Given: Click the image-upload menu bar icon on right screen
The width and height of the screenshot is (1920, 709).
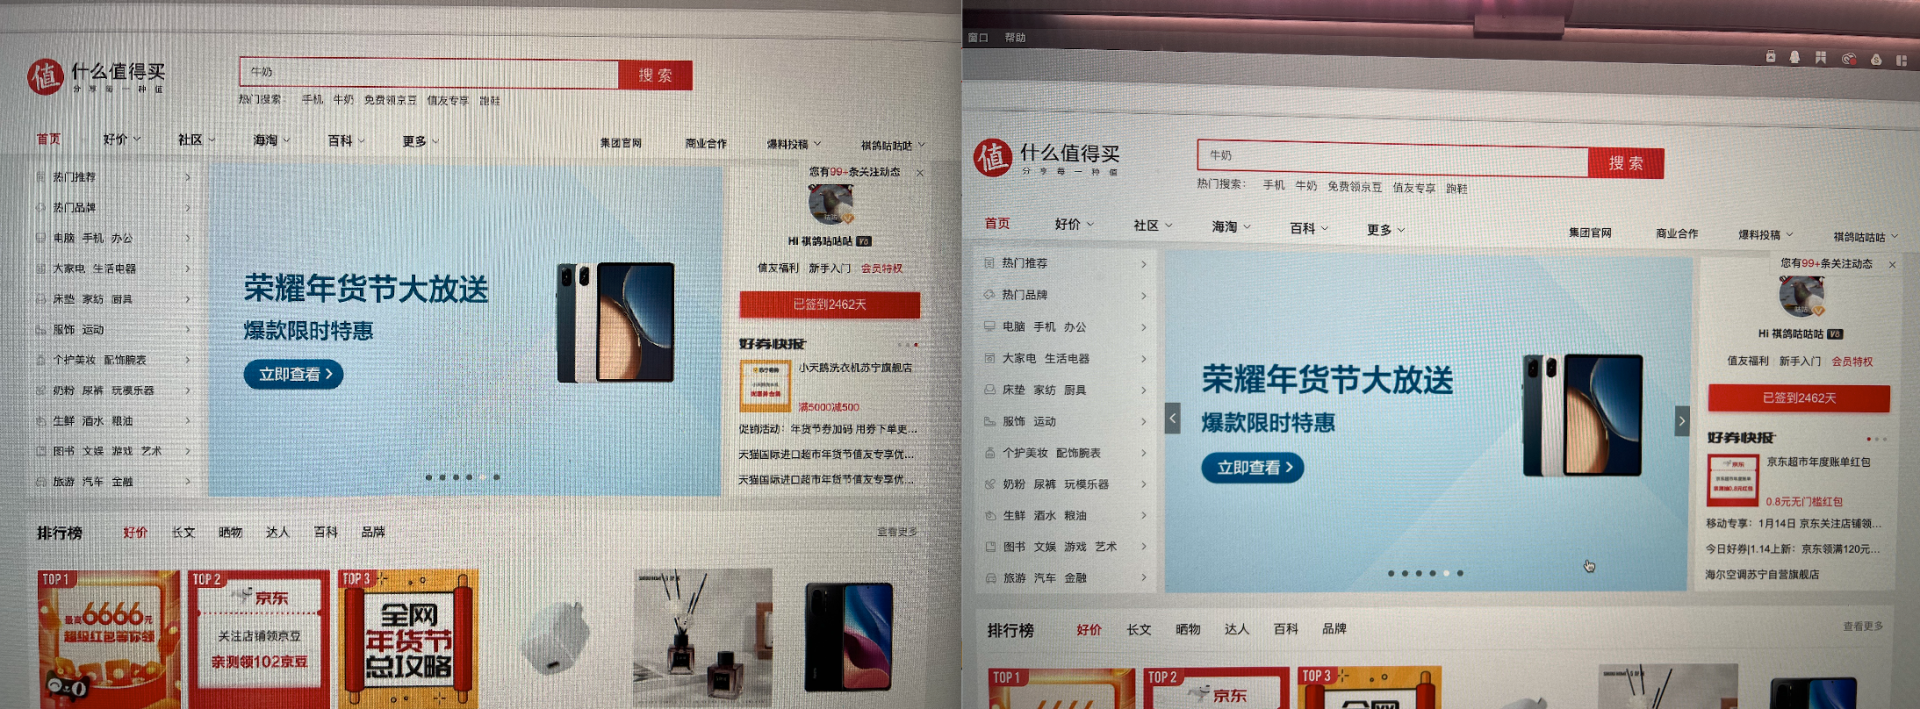Looking at the screenshot, I should point(1770,57).
